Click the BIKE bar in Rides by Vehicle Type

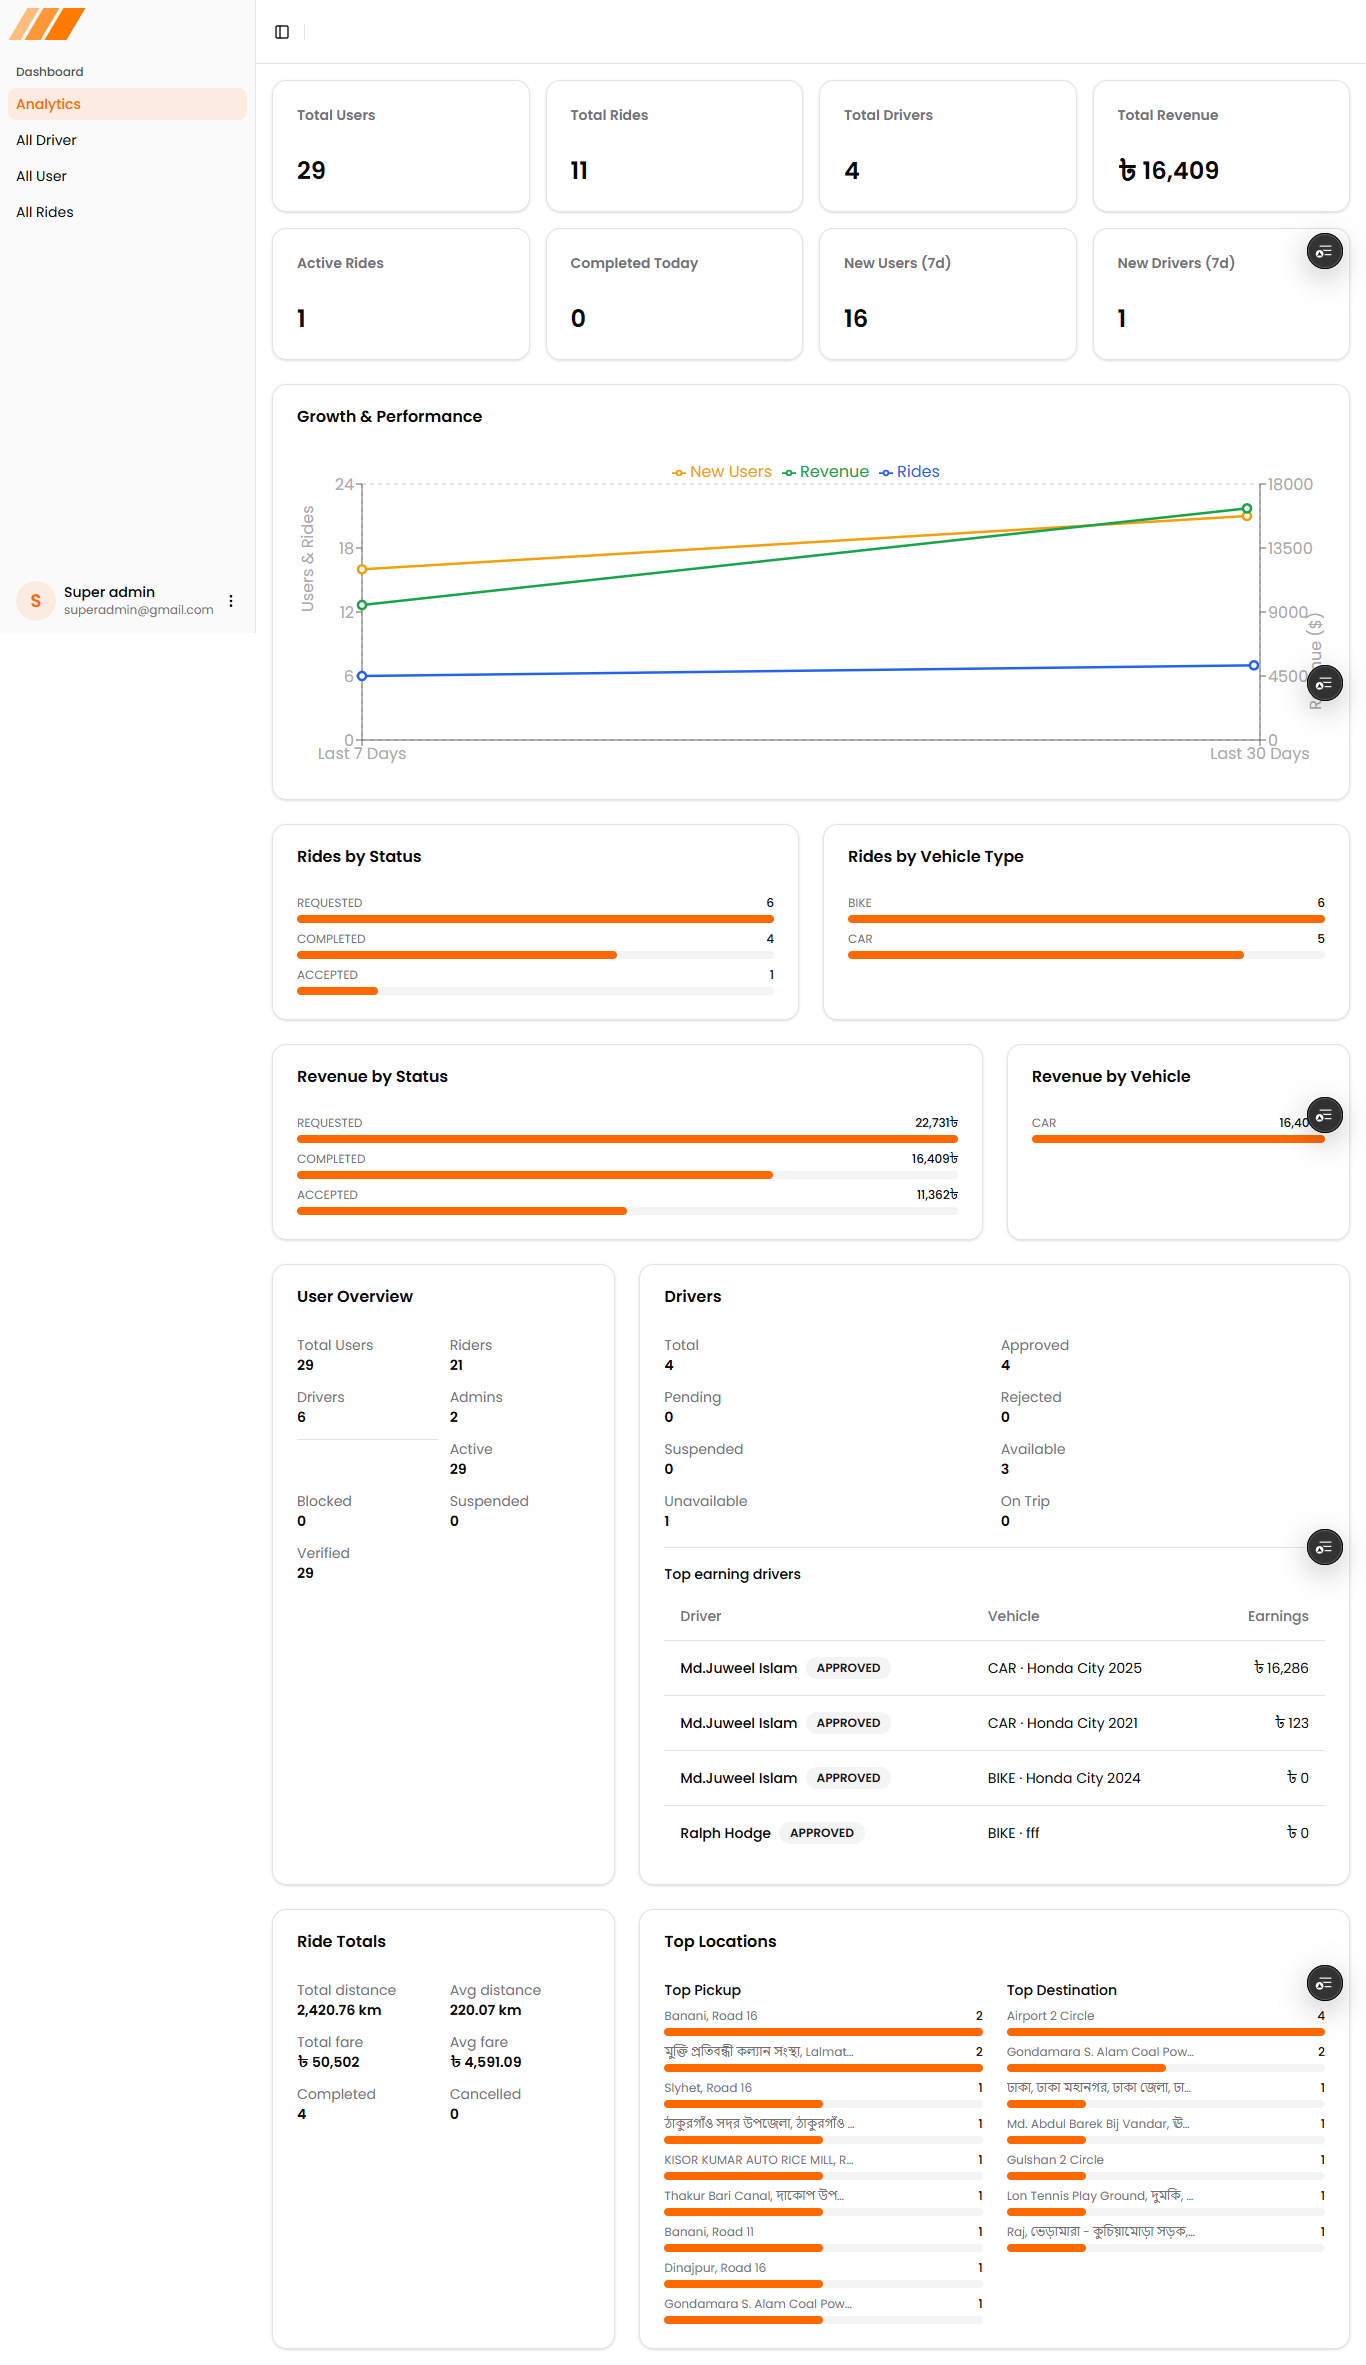(1086, 918)
